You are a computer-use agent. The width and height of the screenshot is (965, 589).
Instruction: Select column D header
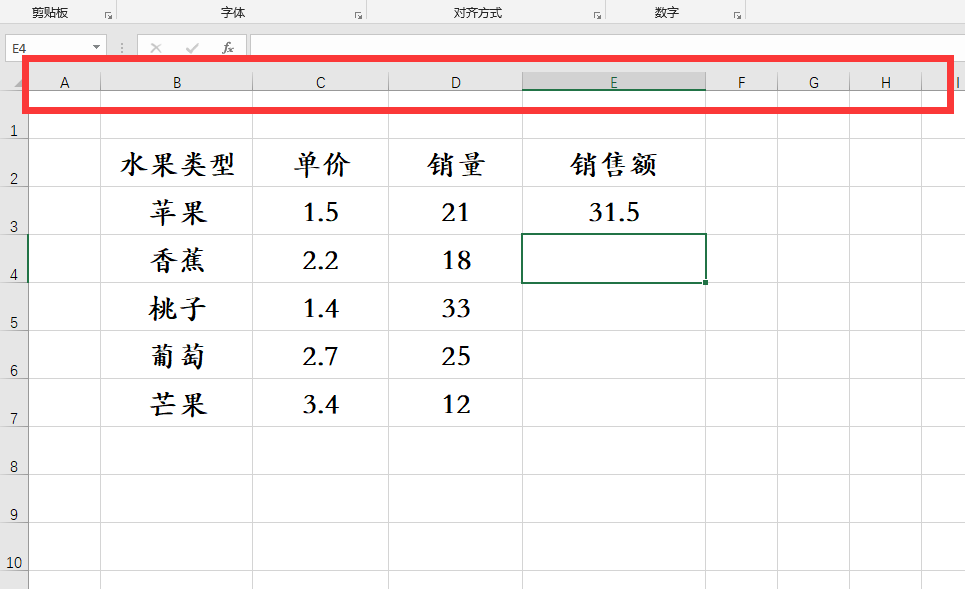[455, 82]
